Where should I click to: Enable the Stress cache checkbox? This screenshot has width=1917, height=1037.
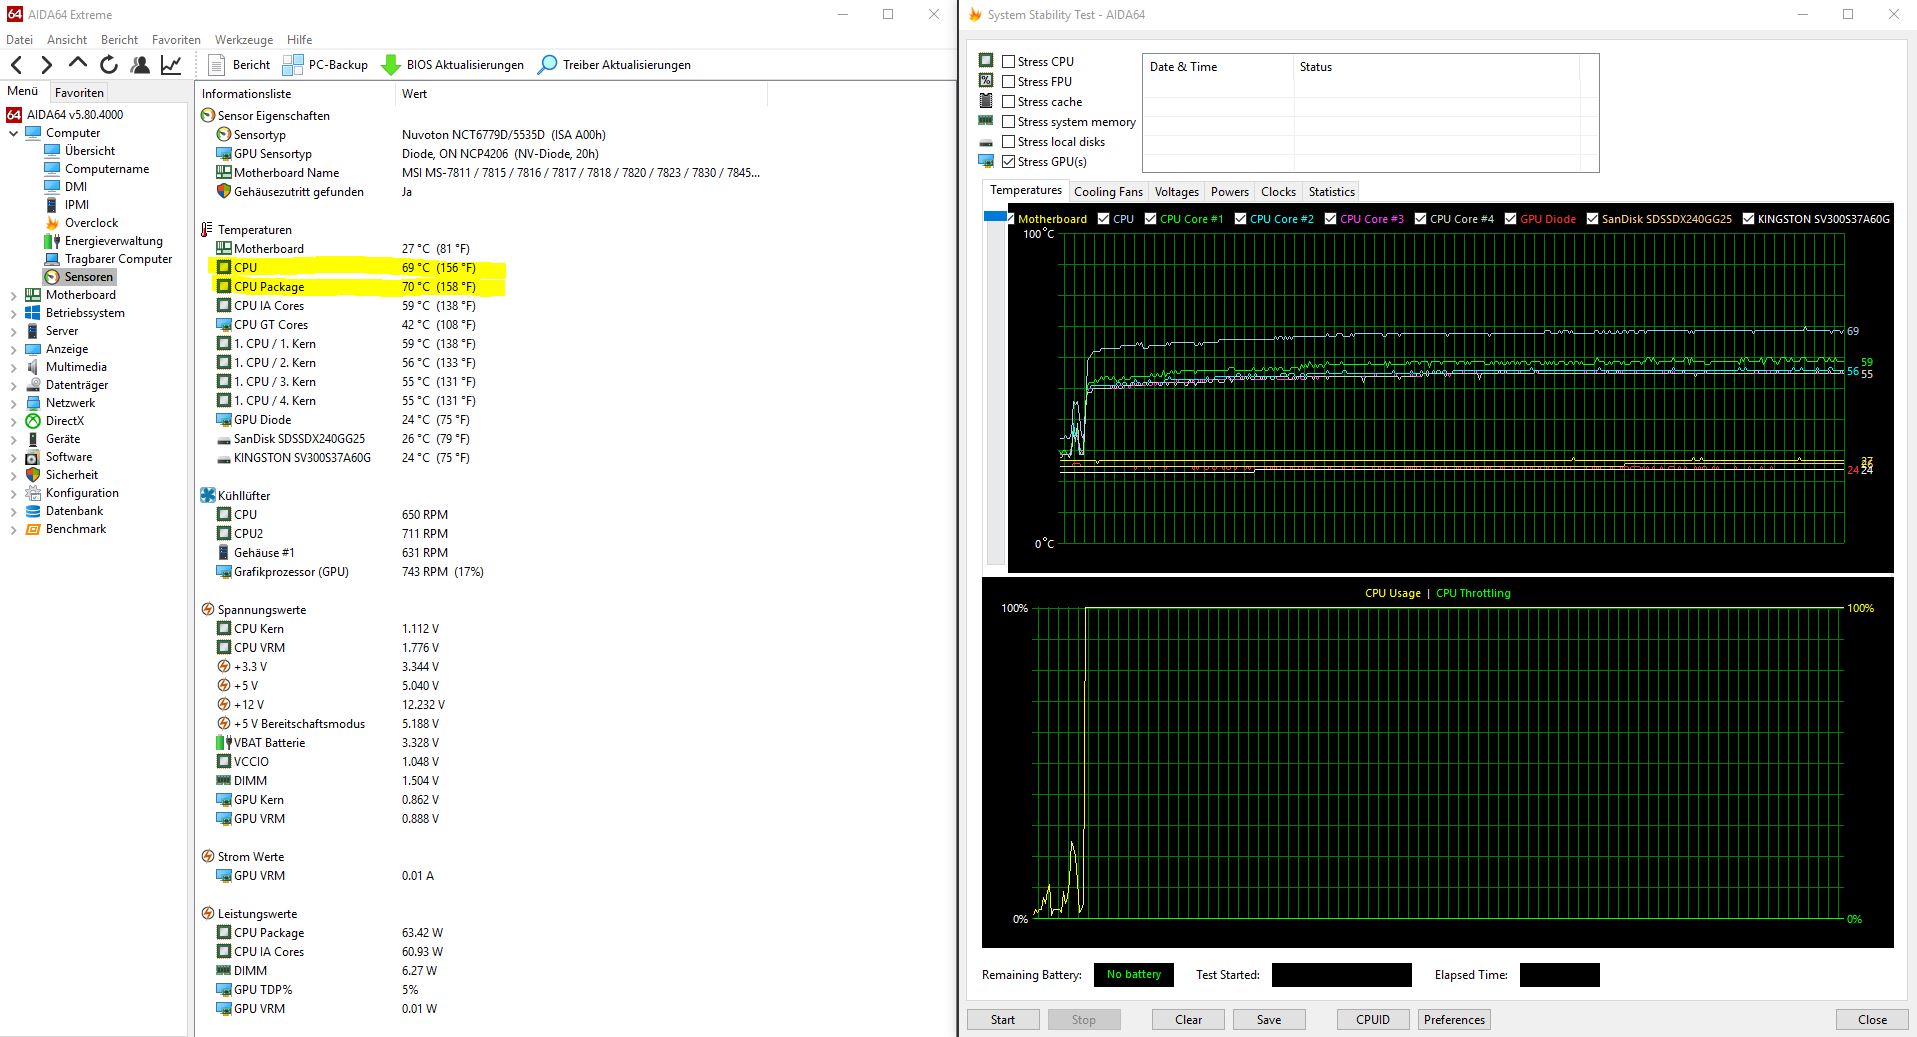pos(1008,102)
